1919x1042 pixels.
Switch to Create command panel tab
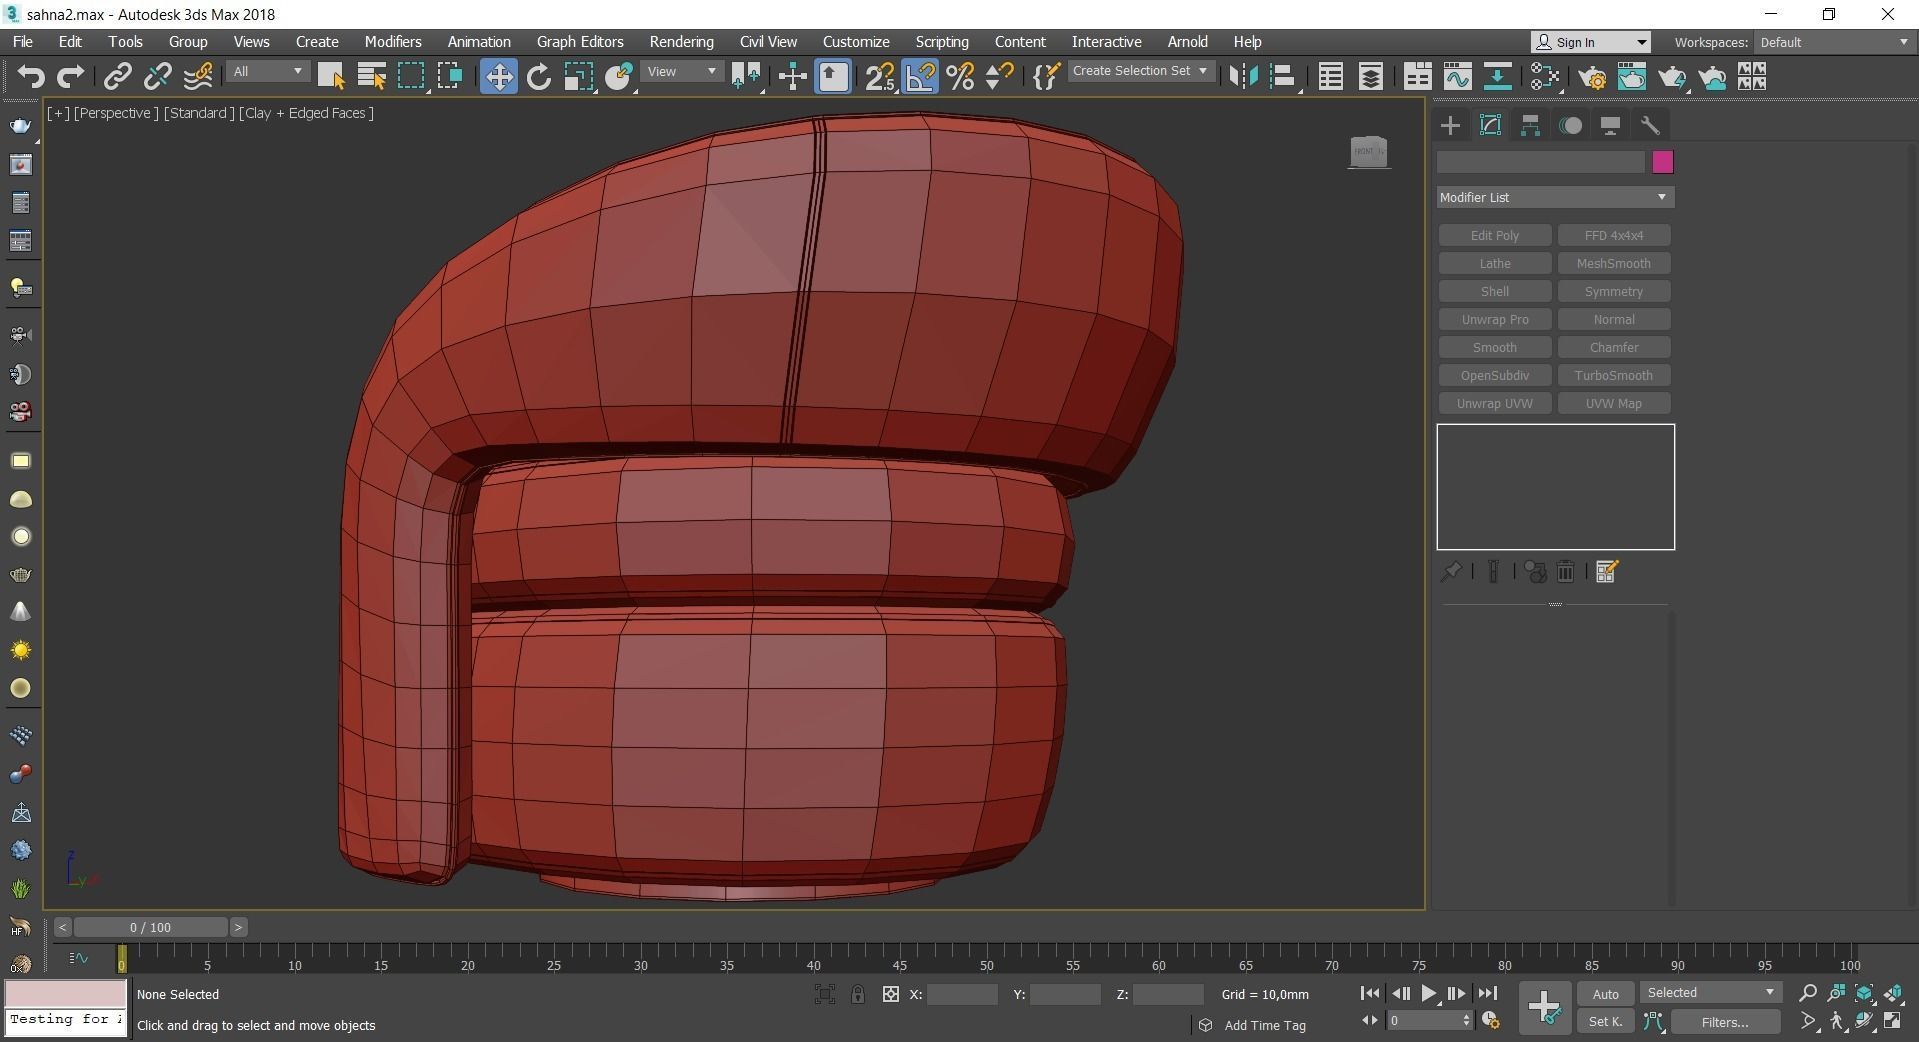tap(1450, 126)
